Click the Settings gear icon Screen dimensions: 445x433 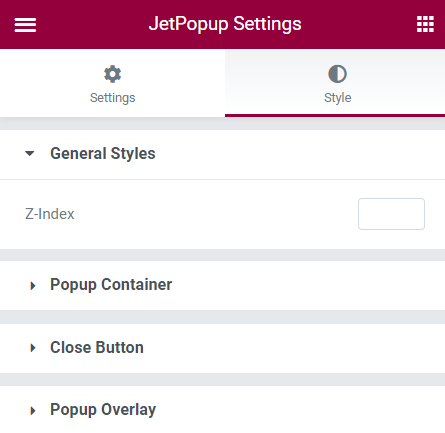click(x=112, y=74)
